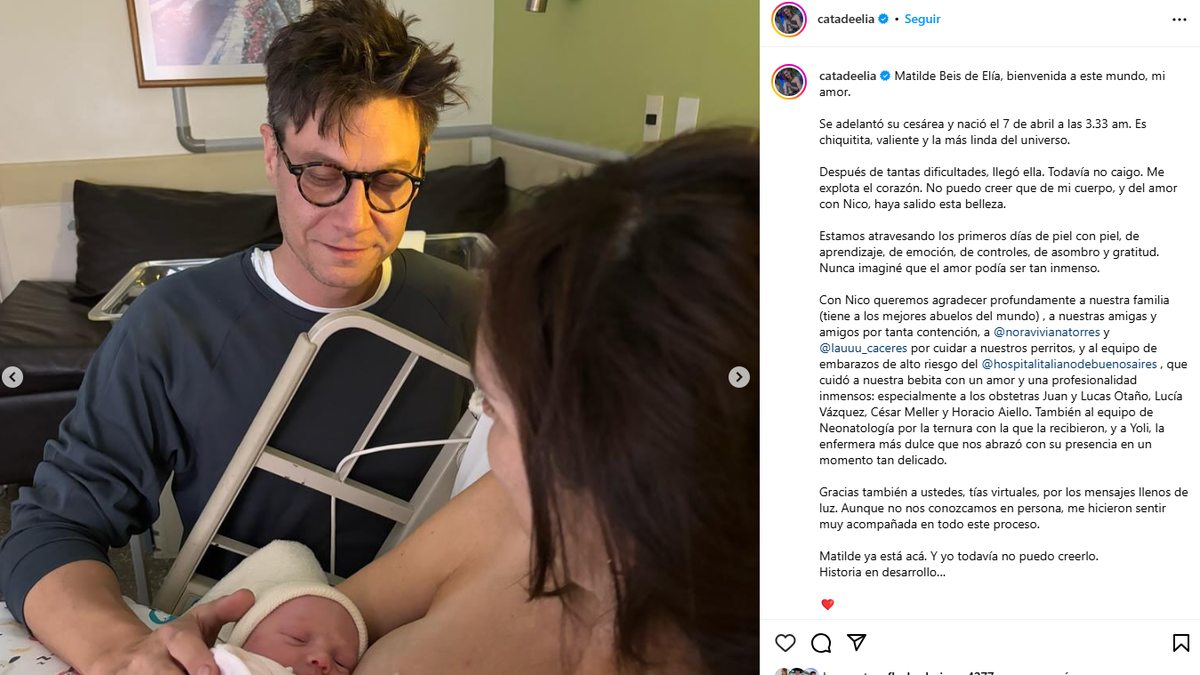Click the verified badge beside catadeelia in the header

point(883,19)
